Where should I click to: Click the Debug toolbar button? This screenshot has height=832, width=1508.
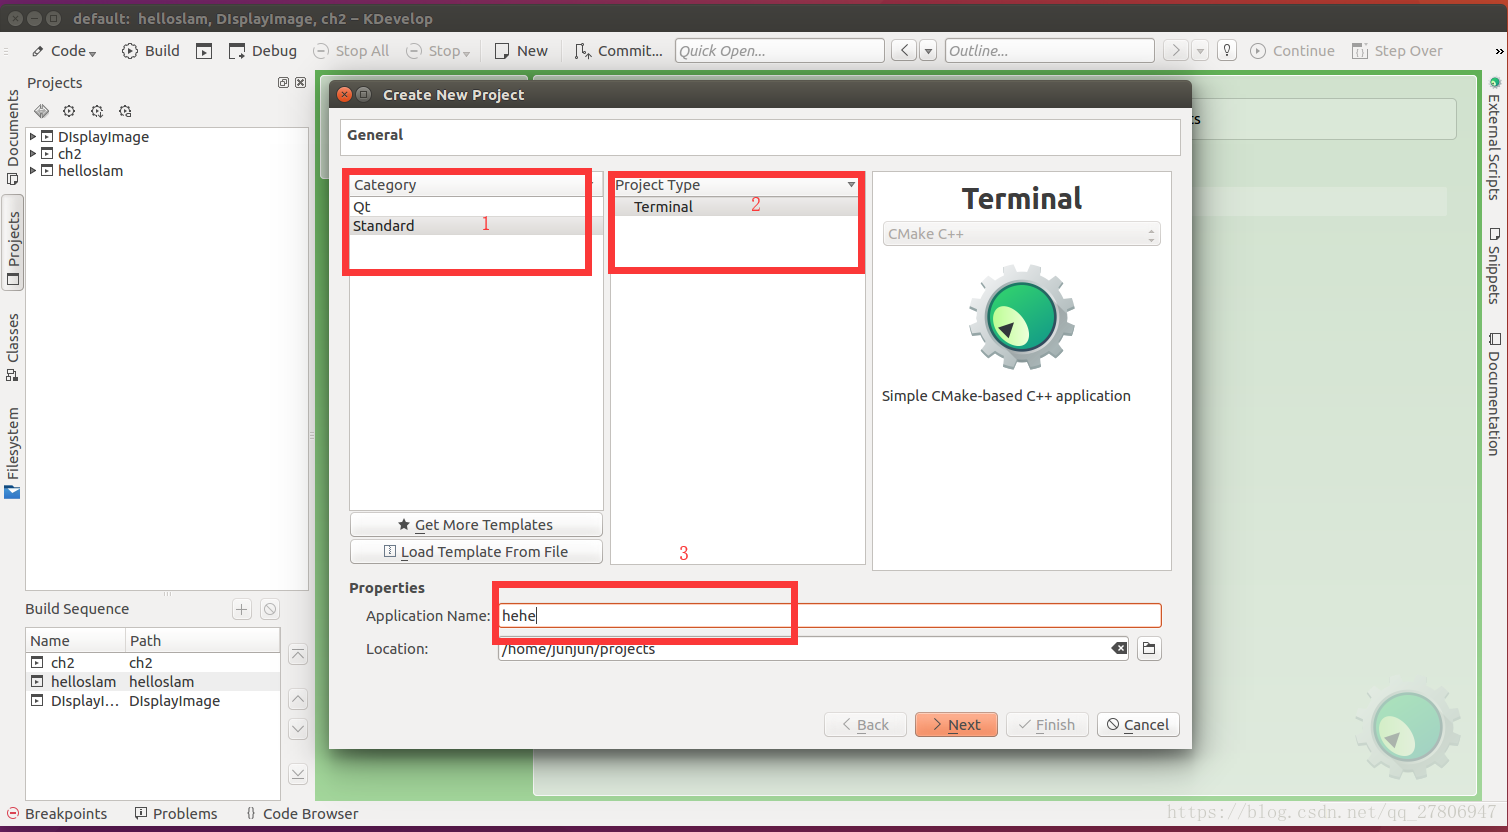pyautogui.click(x=262, y=51)
